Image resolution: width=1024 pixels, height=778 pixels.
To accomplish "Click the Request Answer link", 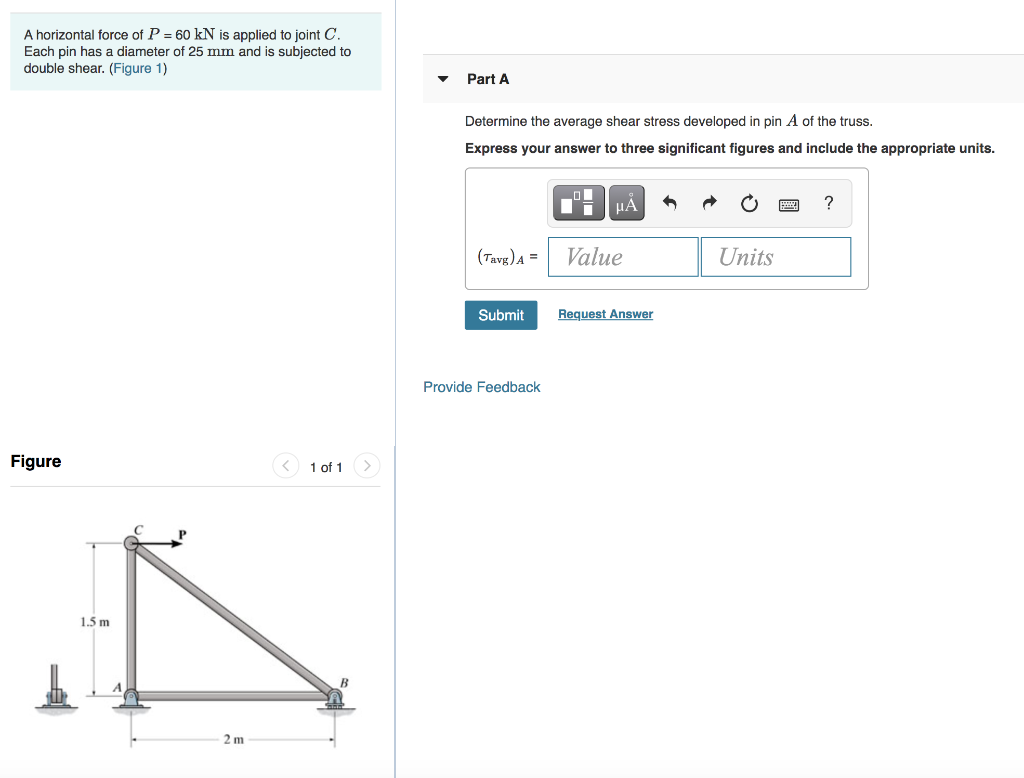I will [x=604, y=314].
